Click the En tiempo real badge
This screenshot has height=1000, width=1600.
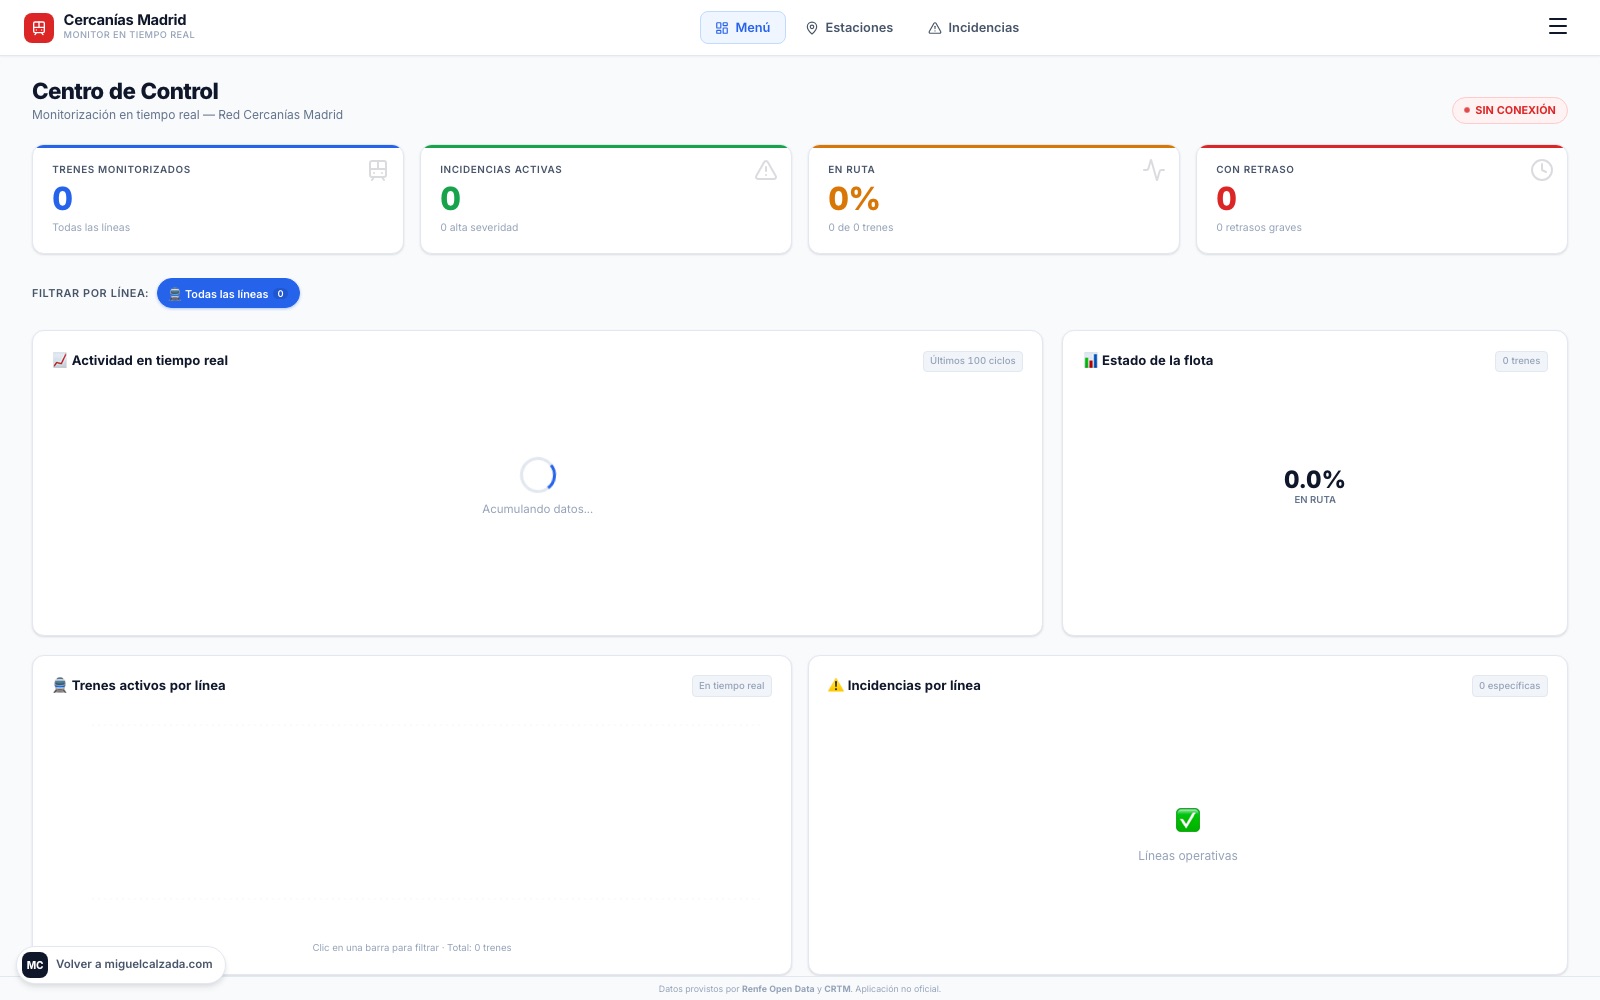click(732, 686)
